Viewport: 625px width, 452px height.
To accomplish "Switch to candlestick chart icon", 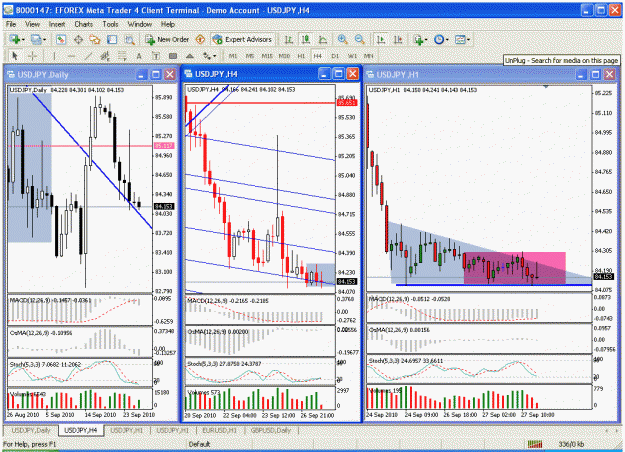I will [x=306, y=39].
